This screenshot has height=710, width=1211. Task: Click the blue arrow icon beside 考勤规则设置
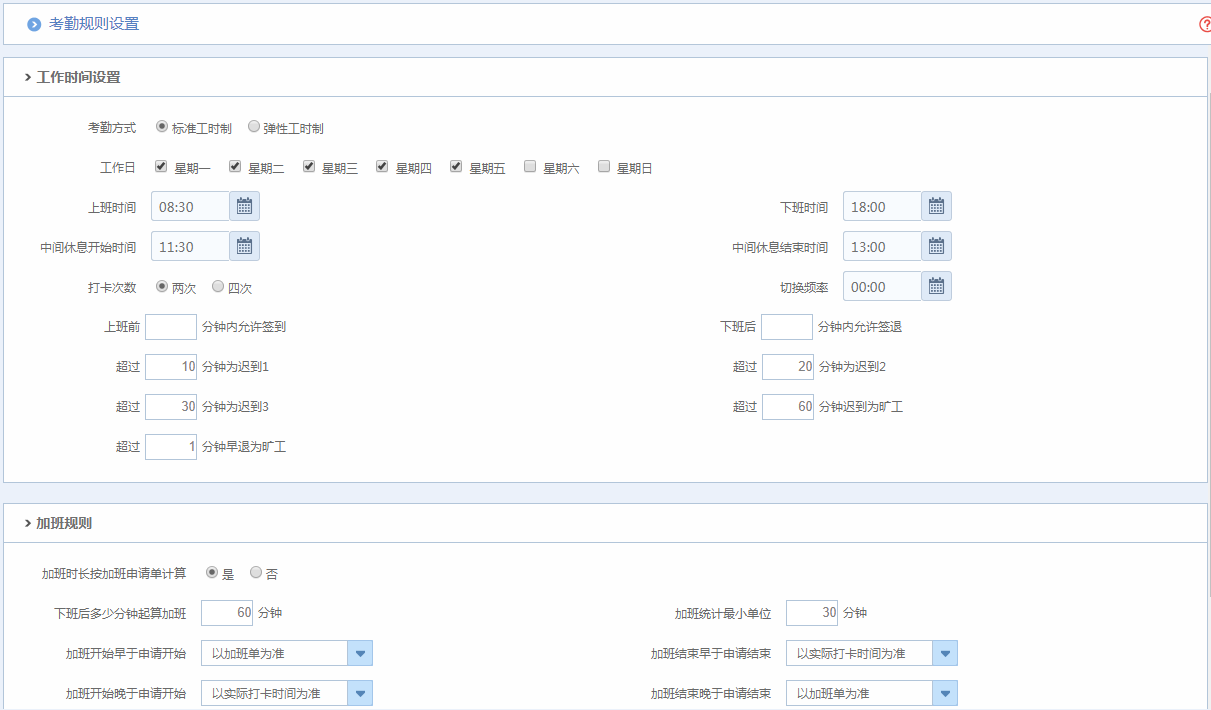click(x=34, y=24)
